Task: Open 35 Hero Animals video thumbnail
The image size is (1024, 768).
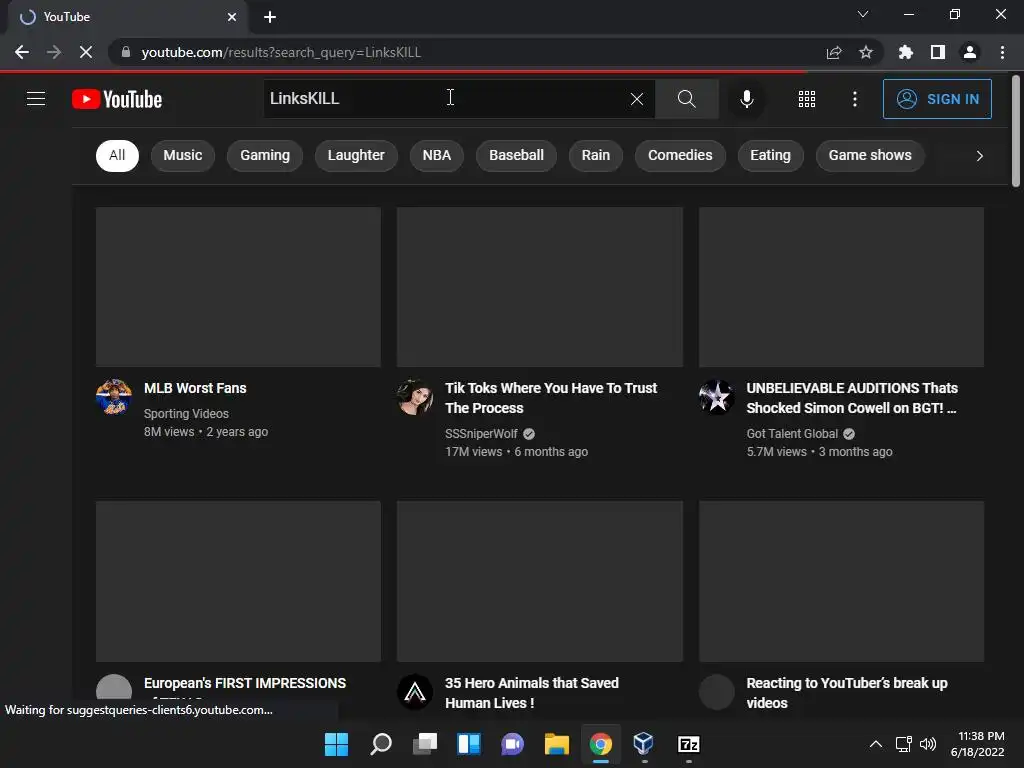Action: click(x=540, y=581)
